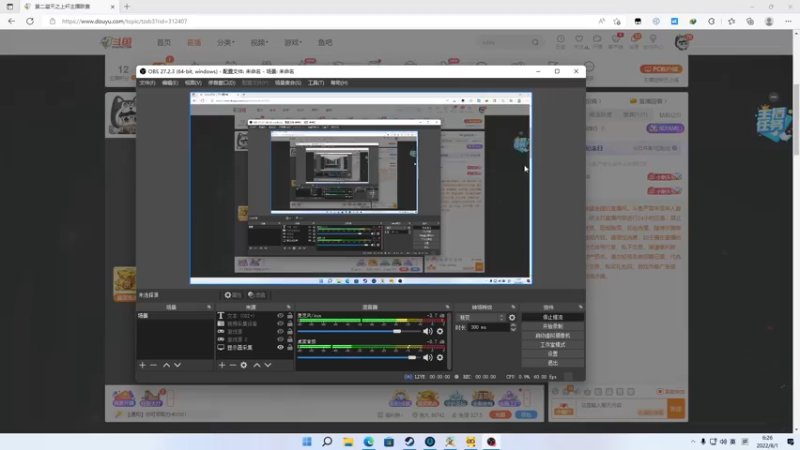Open scene transition properties gear icon

point(512,317)
